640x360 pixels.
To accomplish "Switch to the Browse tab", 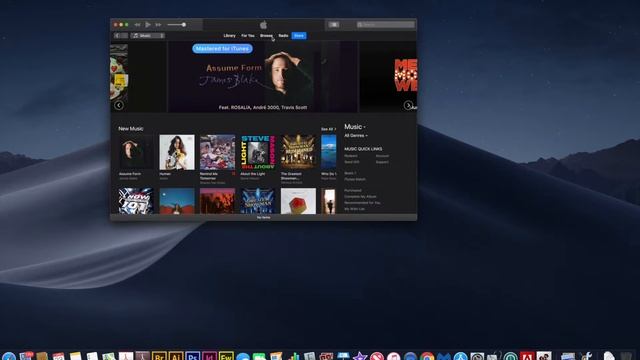I will [266, 36].
